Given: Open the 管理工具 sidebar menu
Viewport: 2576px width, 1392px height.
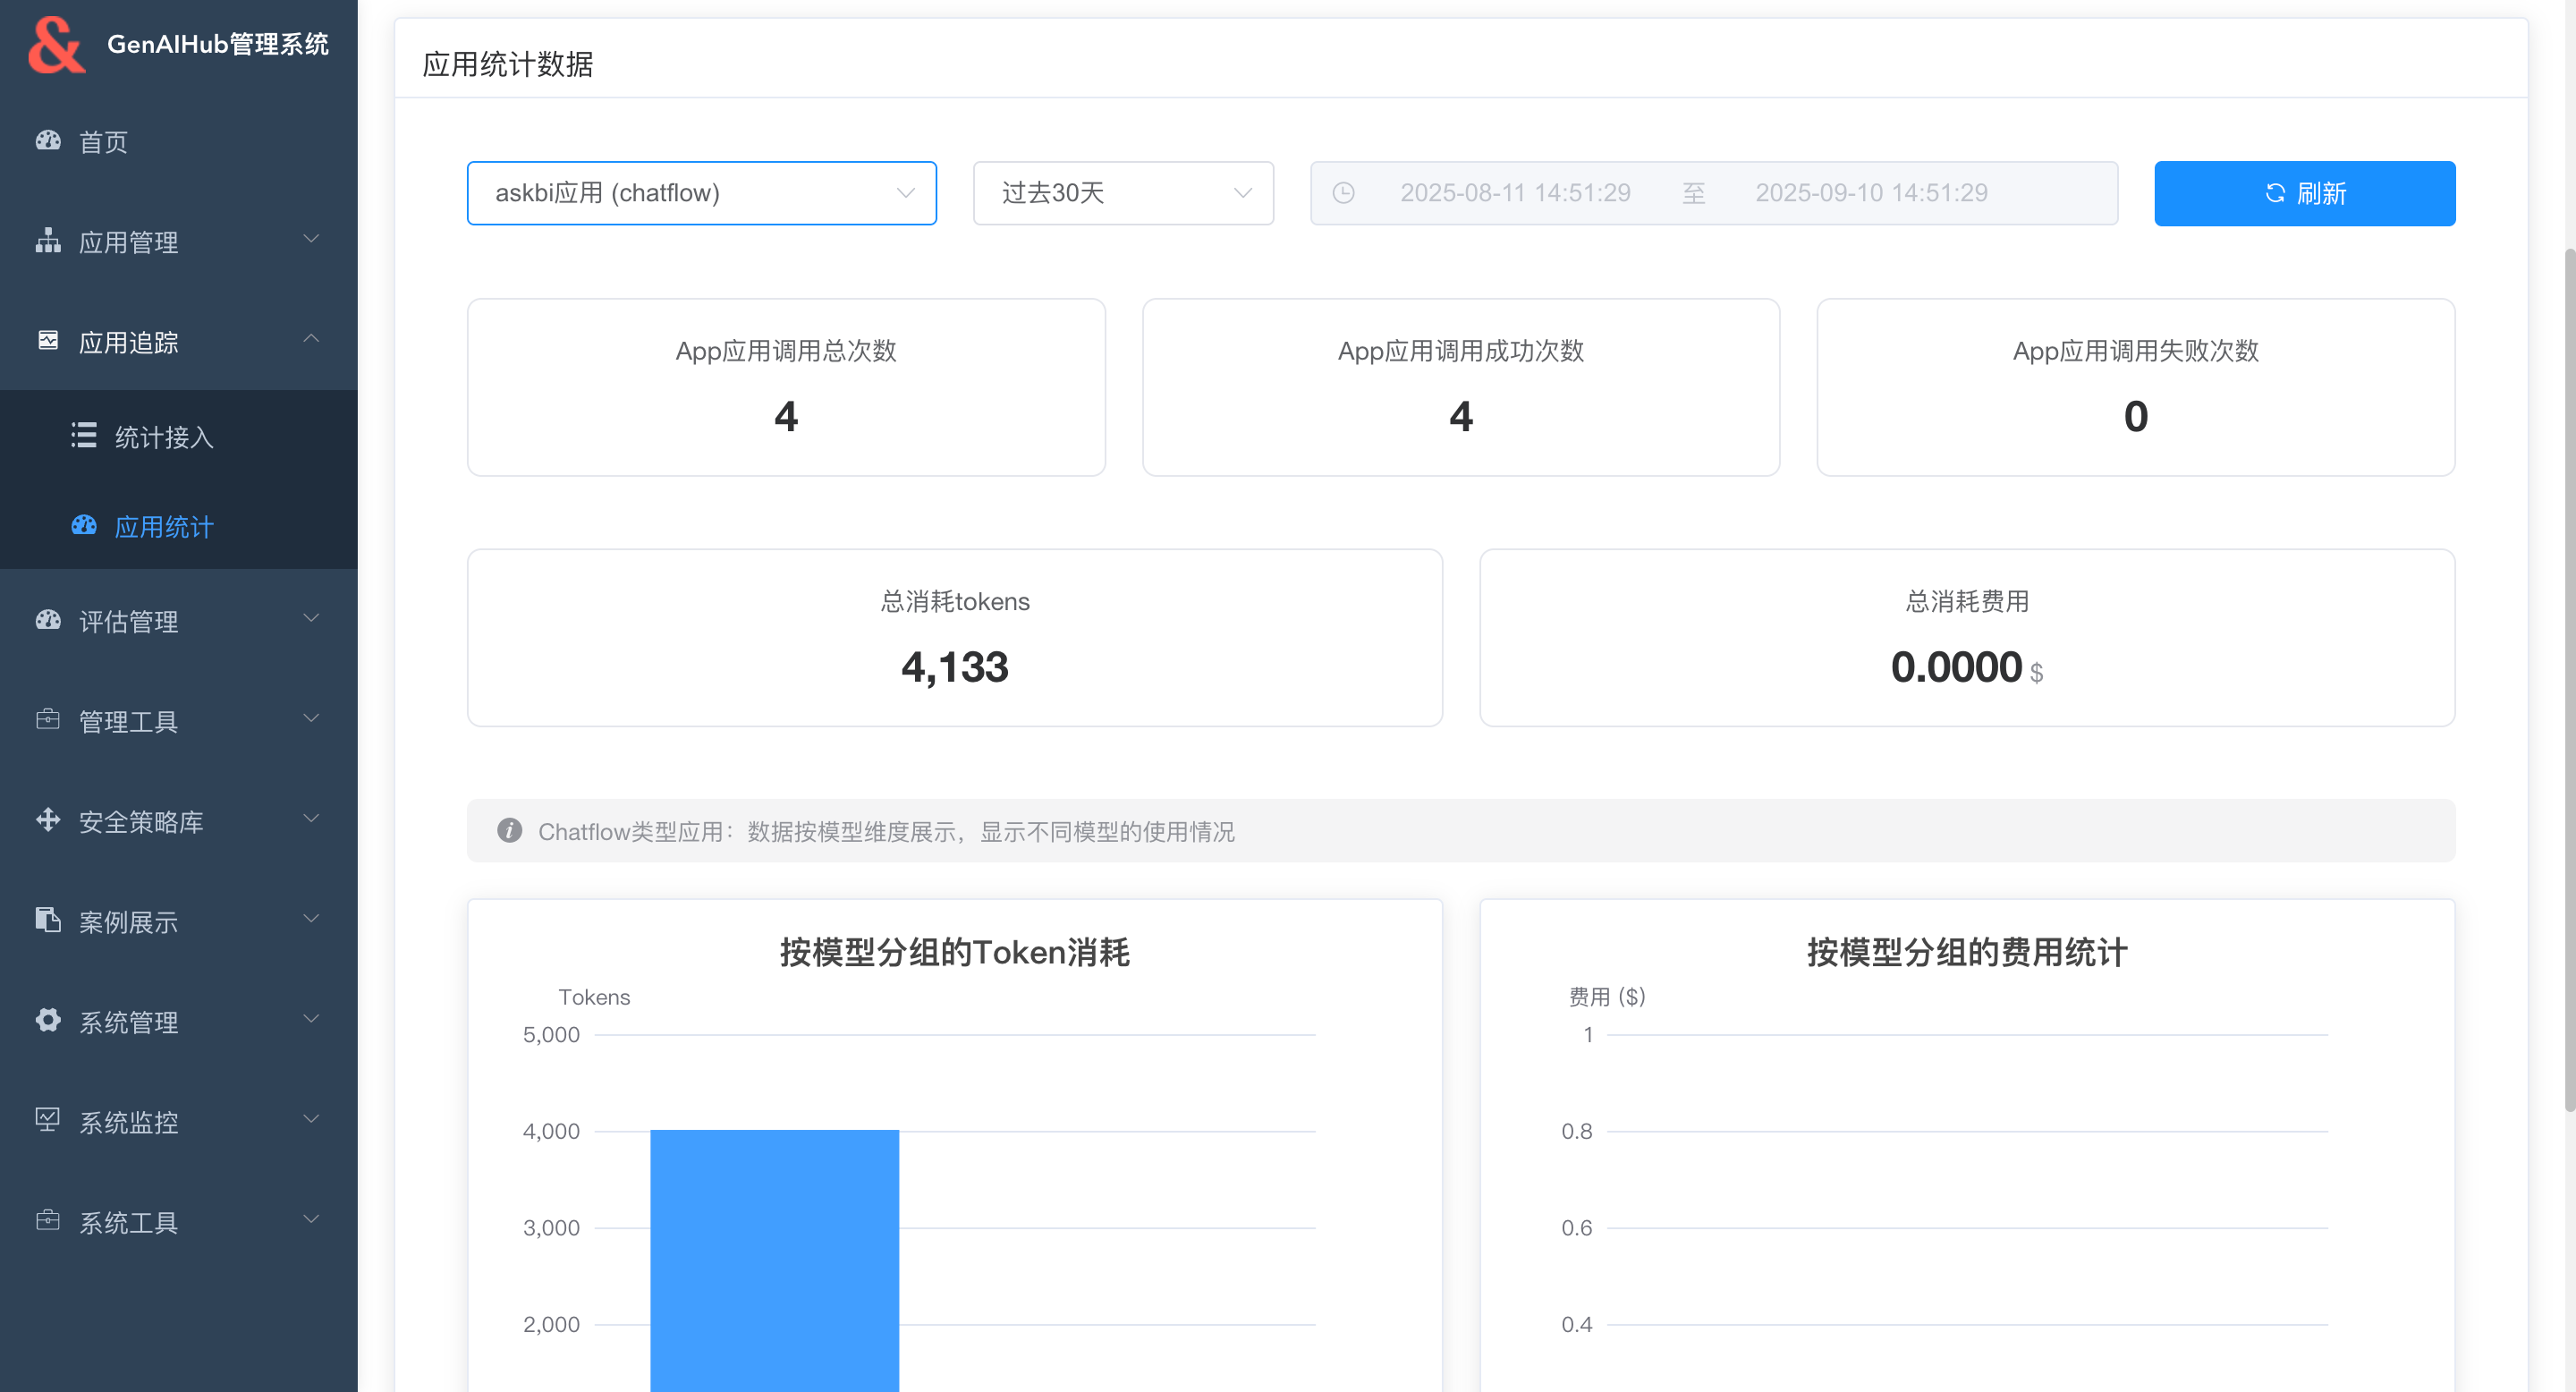Looking at the screenshot, I should tap(129, 721).
